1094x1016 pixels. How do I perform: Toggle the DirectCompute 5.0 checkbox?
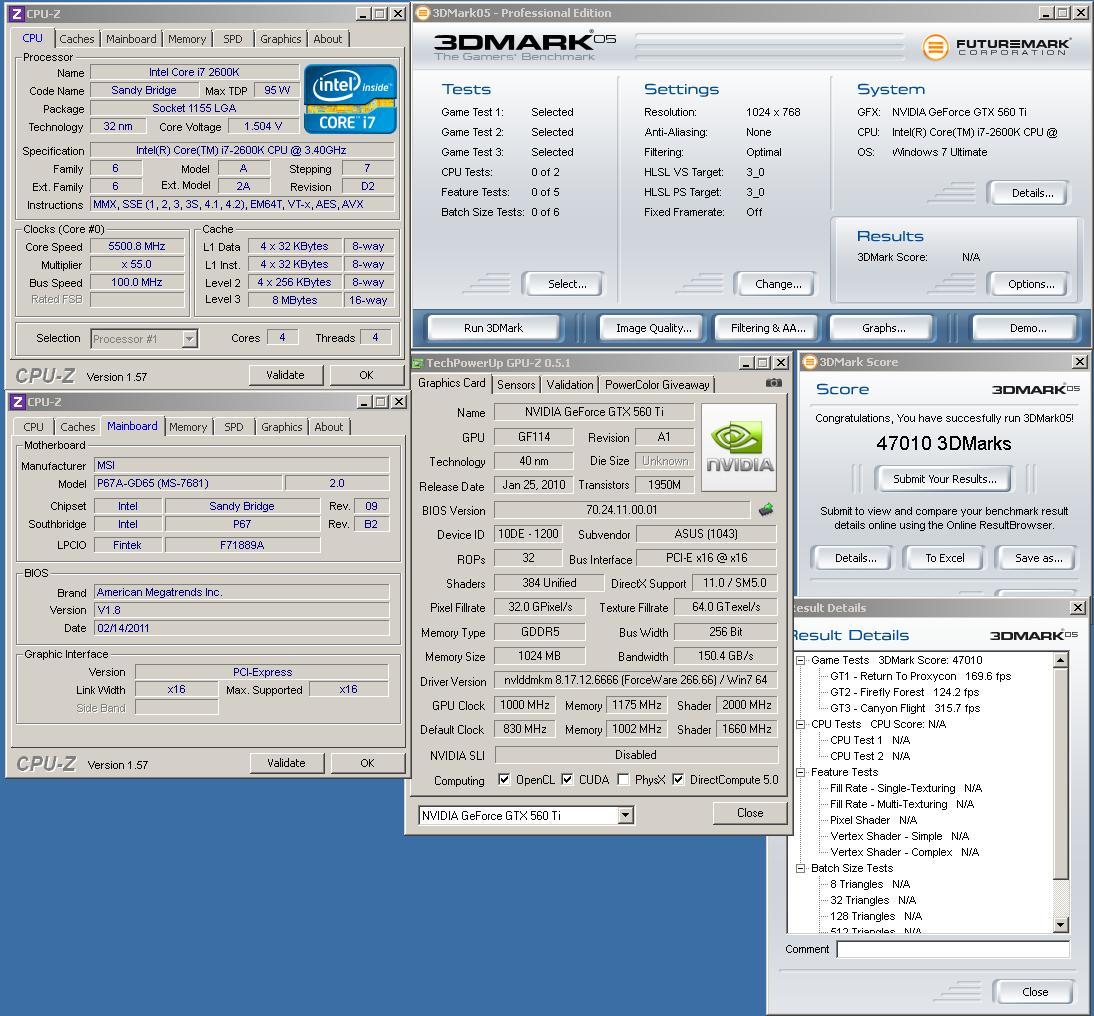[678, 779]
